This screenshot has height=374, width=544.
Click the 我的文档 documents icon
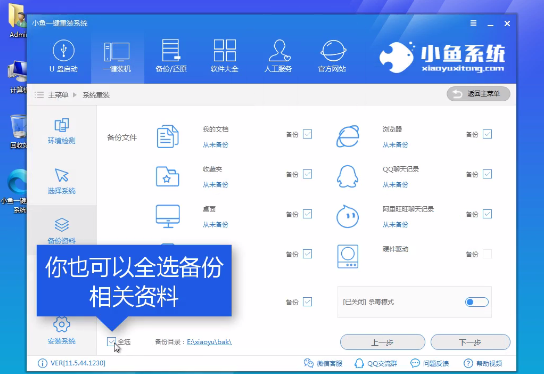point(168,137)
